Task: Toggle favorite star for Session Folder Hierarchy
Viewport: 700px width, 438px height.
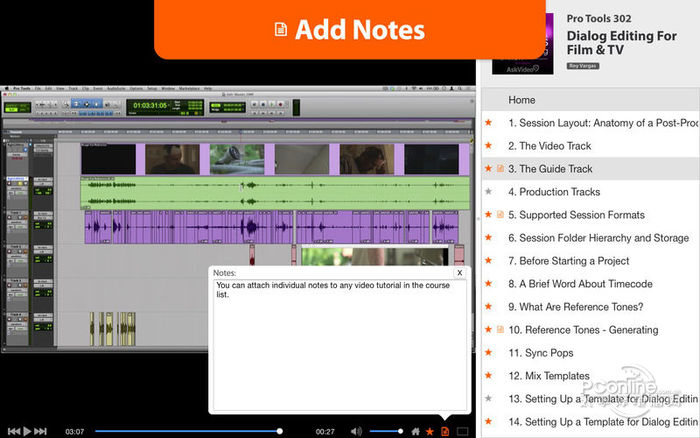Action: click(x=488, y=237)
